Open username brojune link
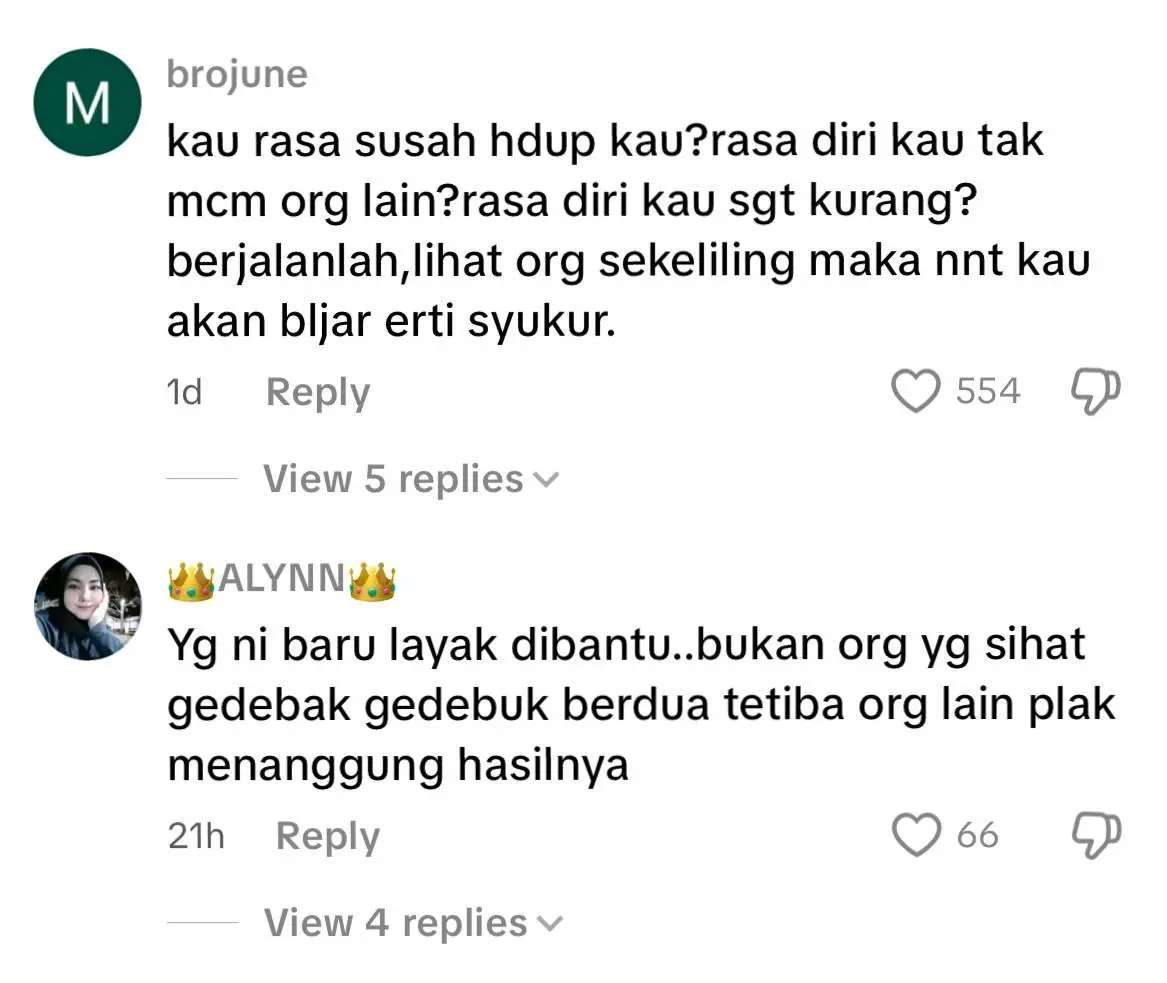Screen dimensions: 1167x983 pyautogui.click(x=237, y=74)
